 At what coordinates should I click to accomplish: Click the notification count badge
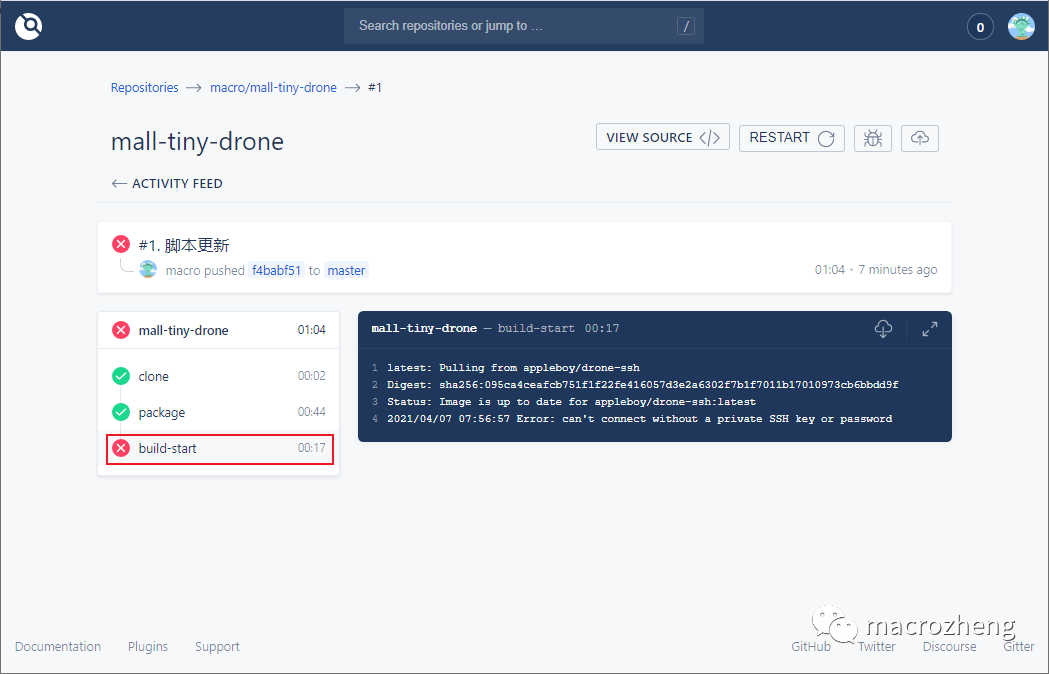point(979,26)
